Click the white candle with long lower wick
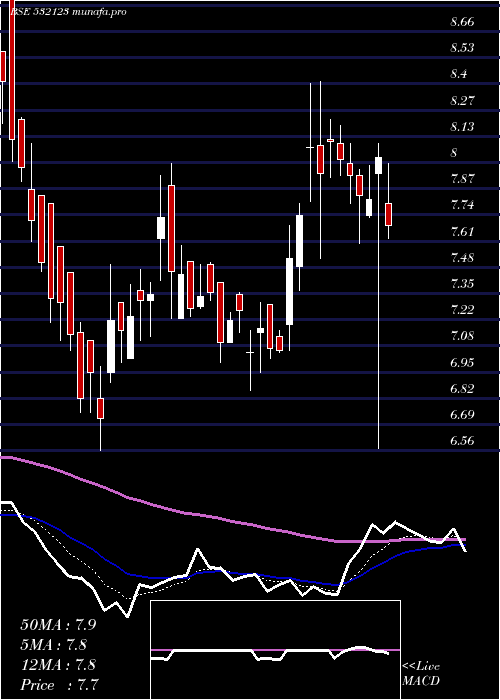The height and width of the screenshot is (700, 500). tap(379, 165)
